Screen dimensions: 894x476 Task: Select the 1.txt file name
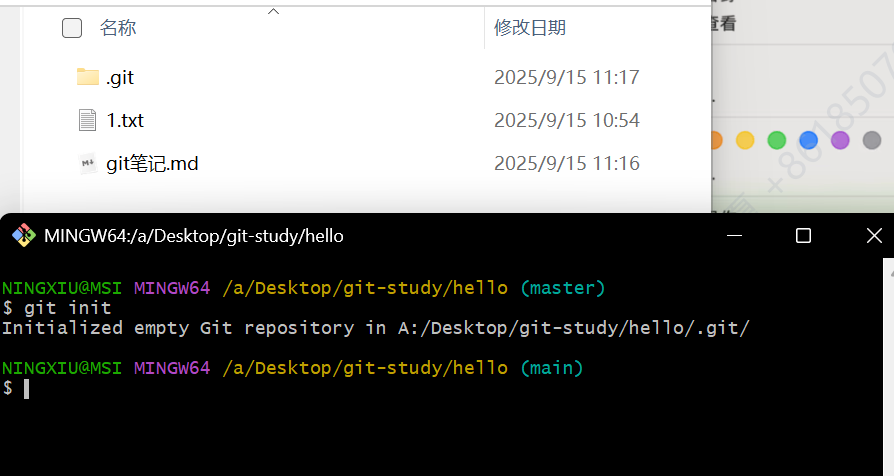point(125,120)
